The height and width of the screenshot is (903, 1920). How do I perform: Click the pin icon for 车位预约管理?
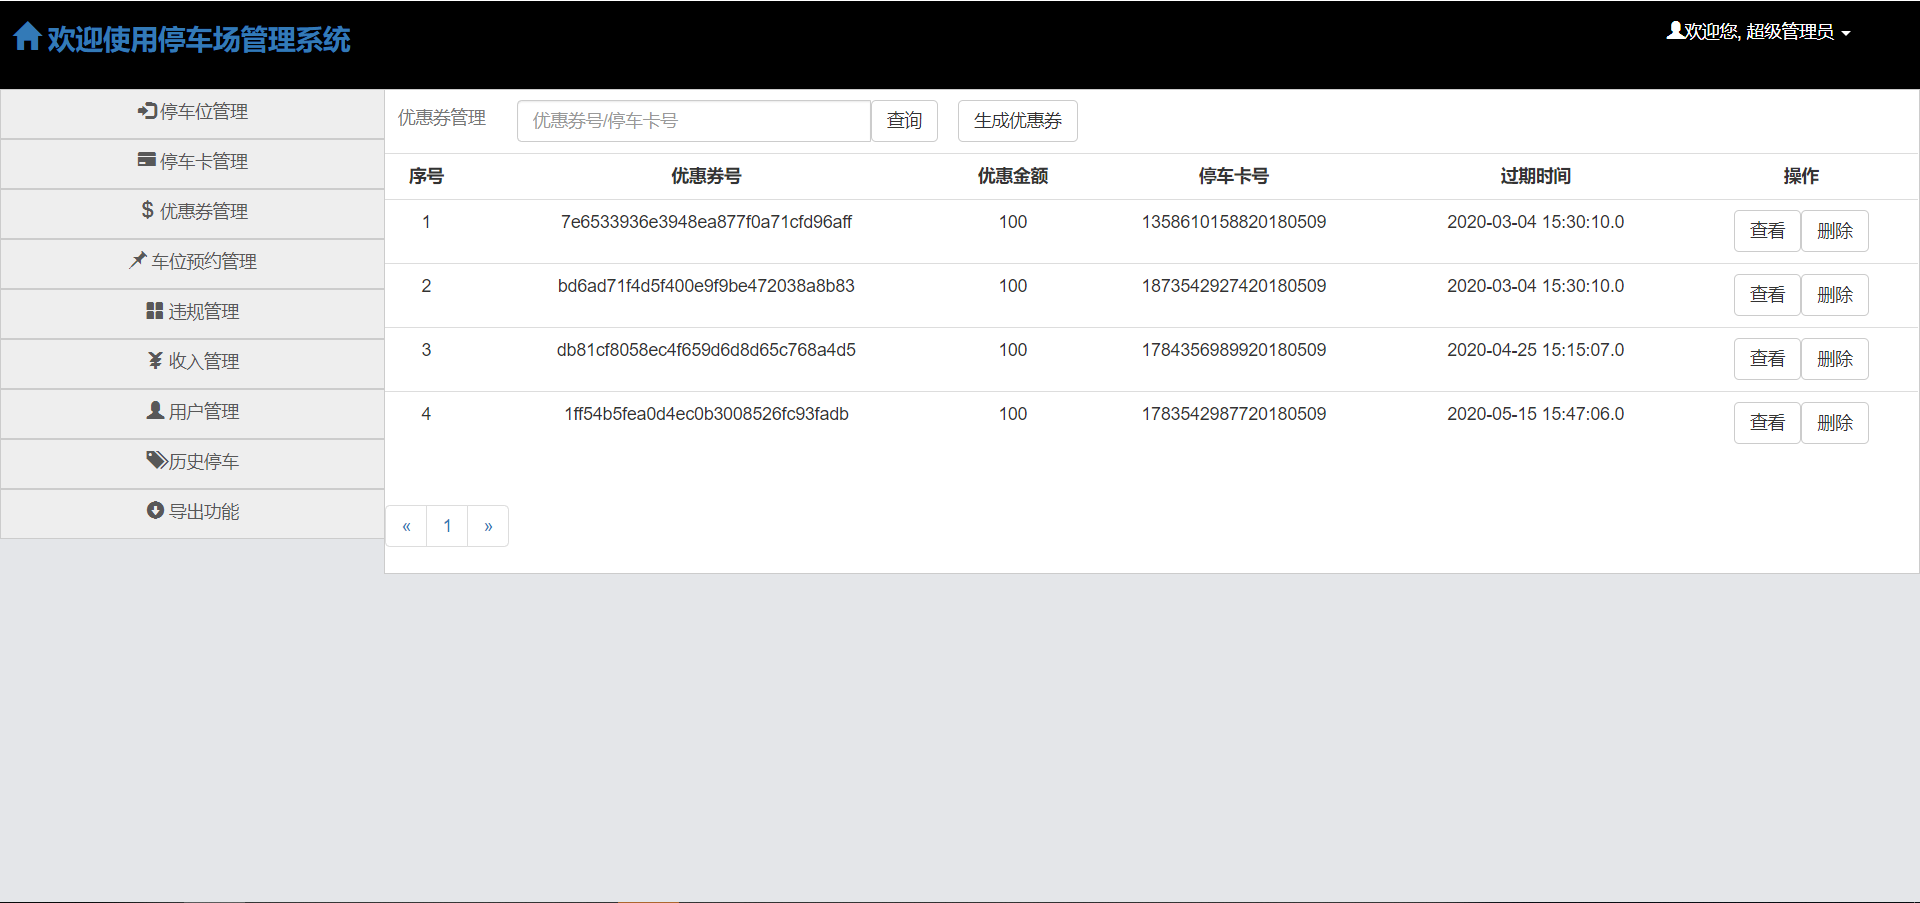pos(138,260)
